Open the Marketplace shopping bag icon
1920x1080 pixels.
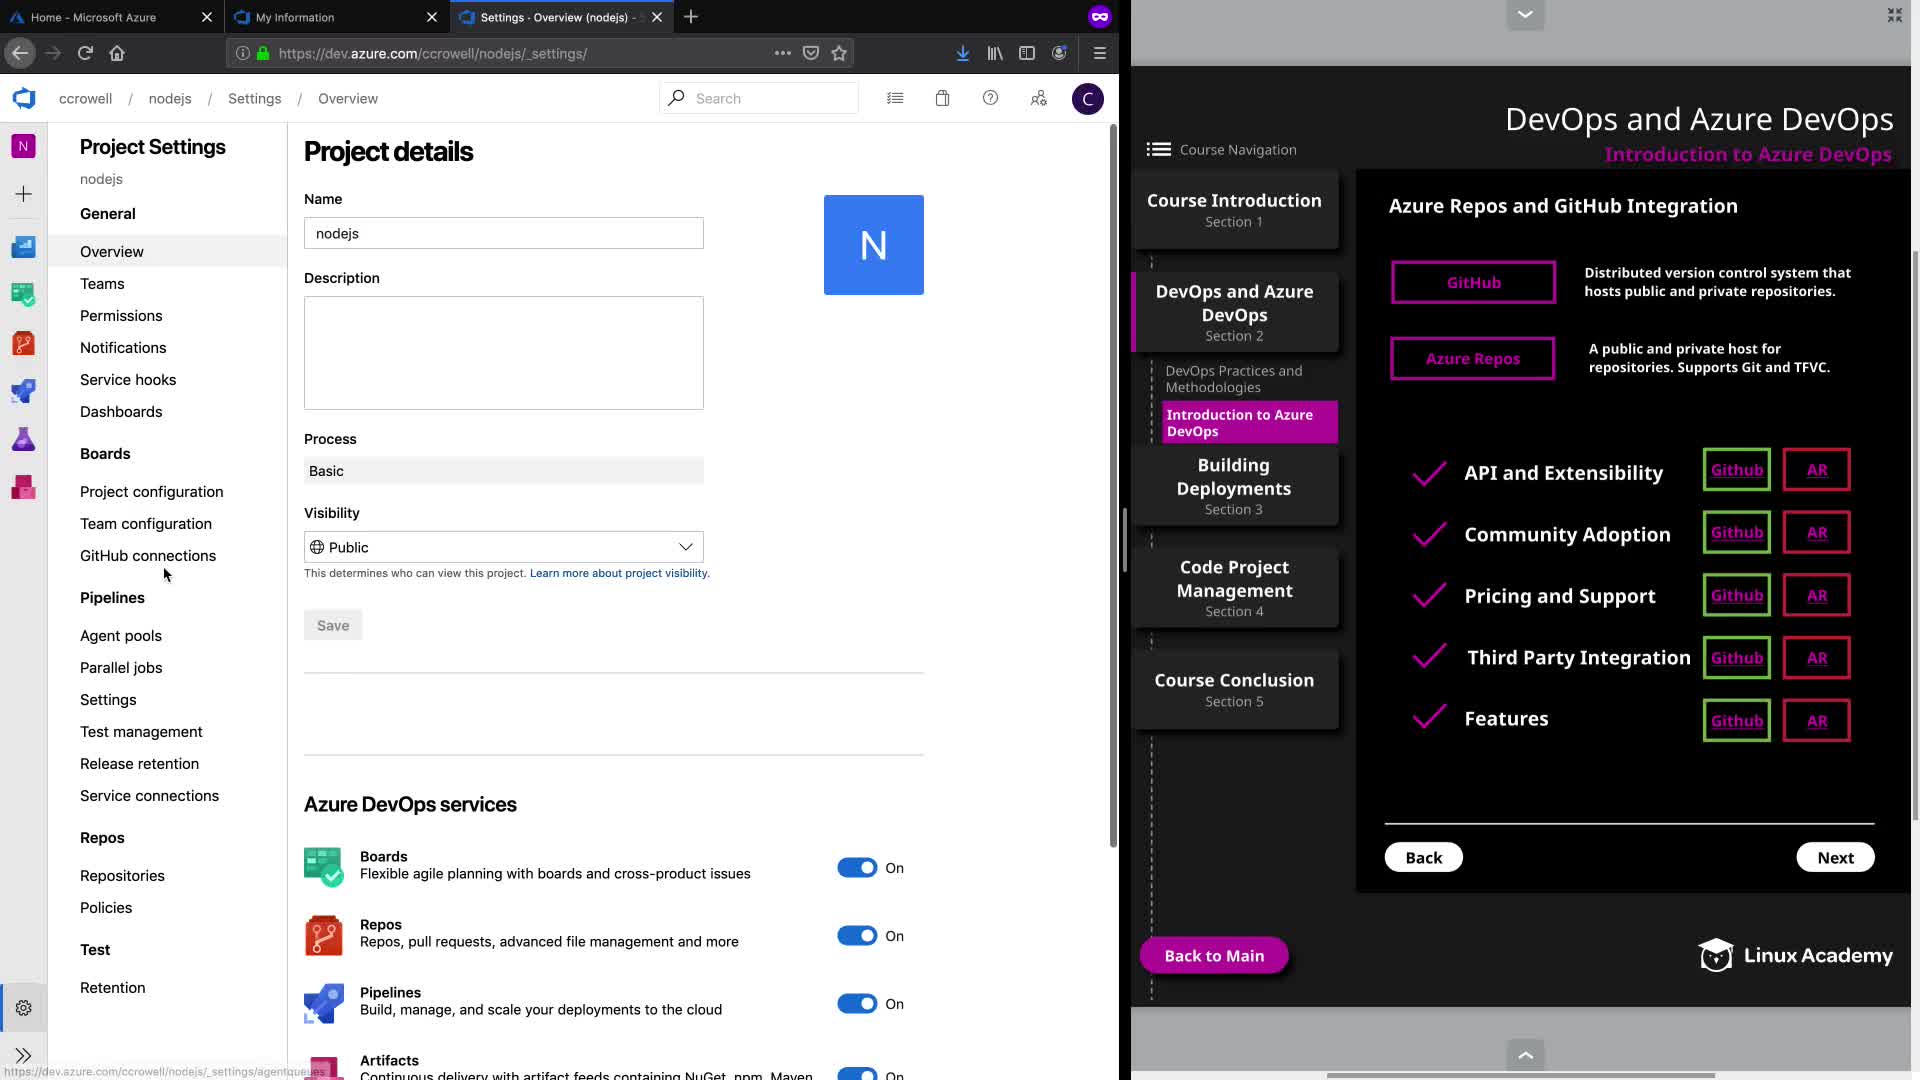tap(942, 98)
